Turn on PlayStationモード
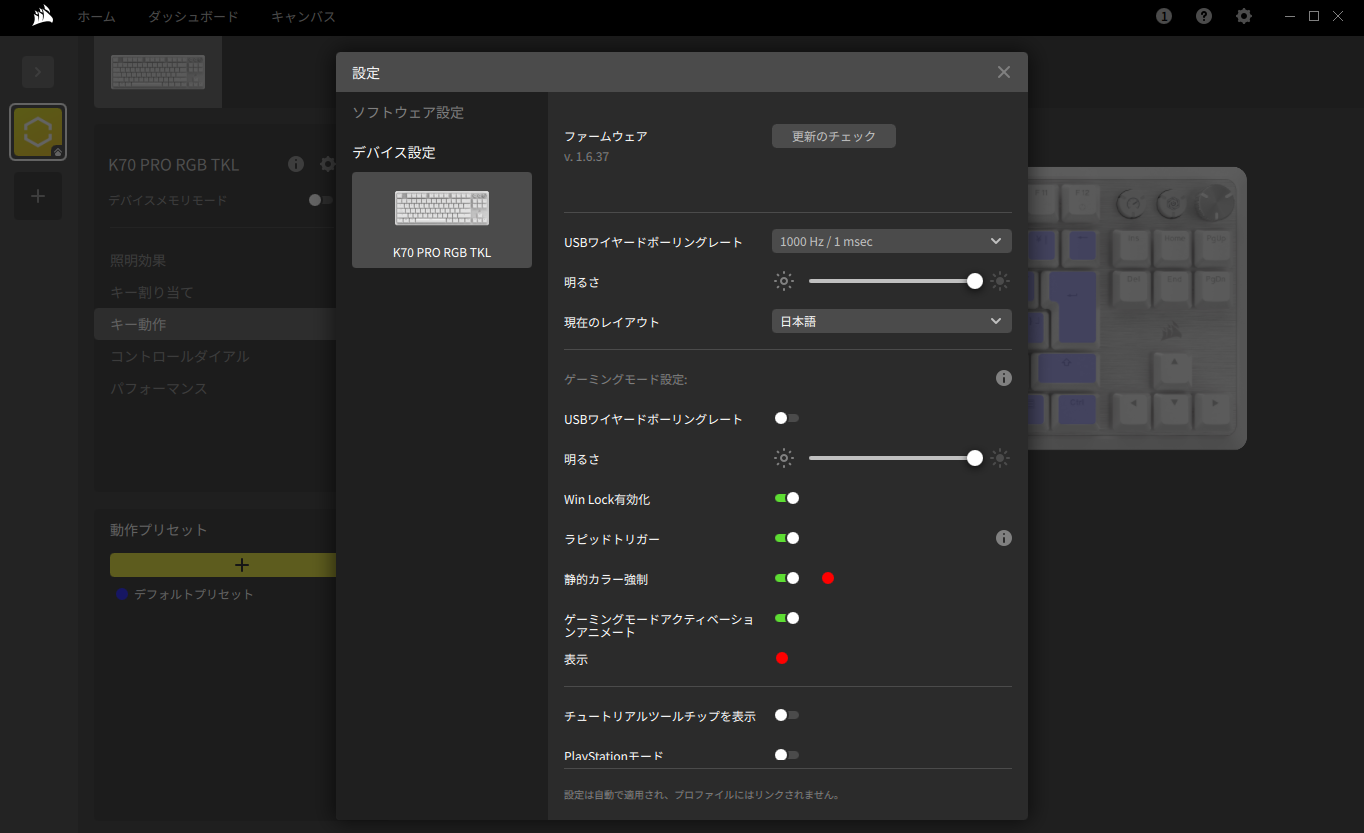Viewport: 1364px width, 833px height. 787,755
